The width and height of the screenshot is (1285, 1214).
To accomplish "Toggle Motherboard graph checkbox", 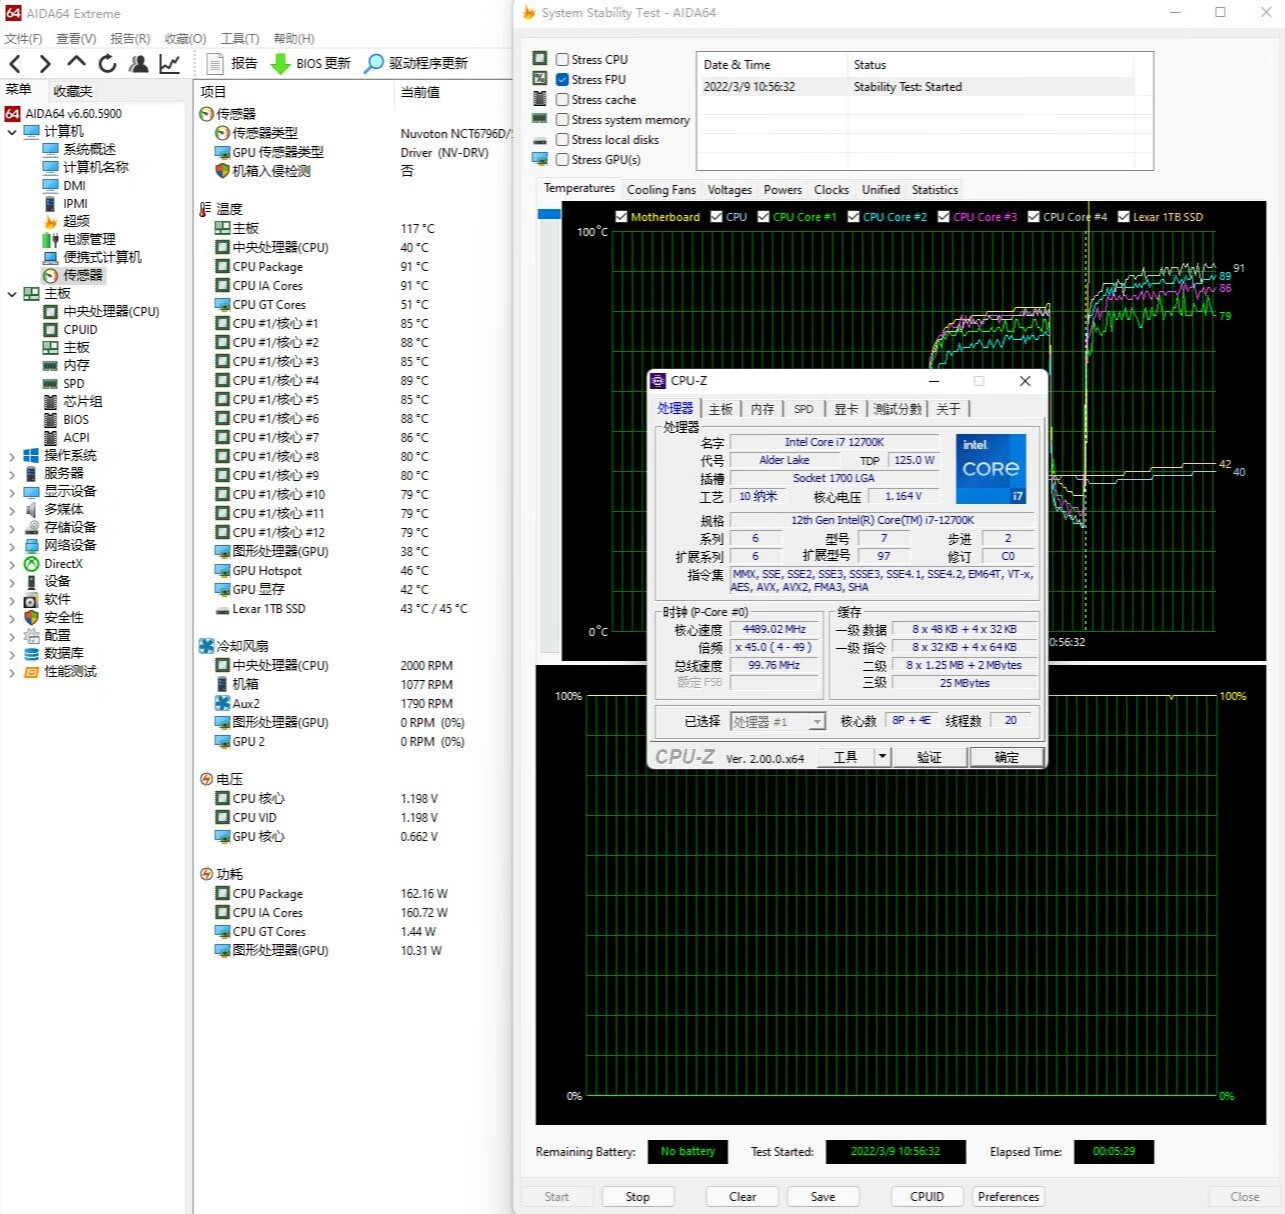I will tap(621, 216).
